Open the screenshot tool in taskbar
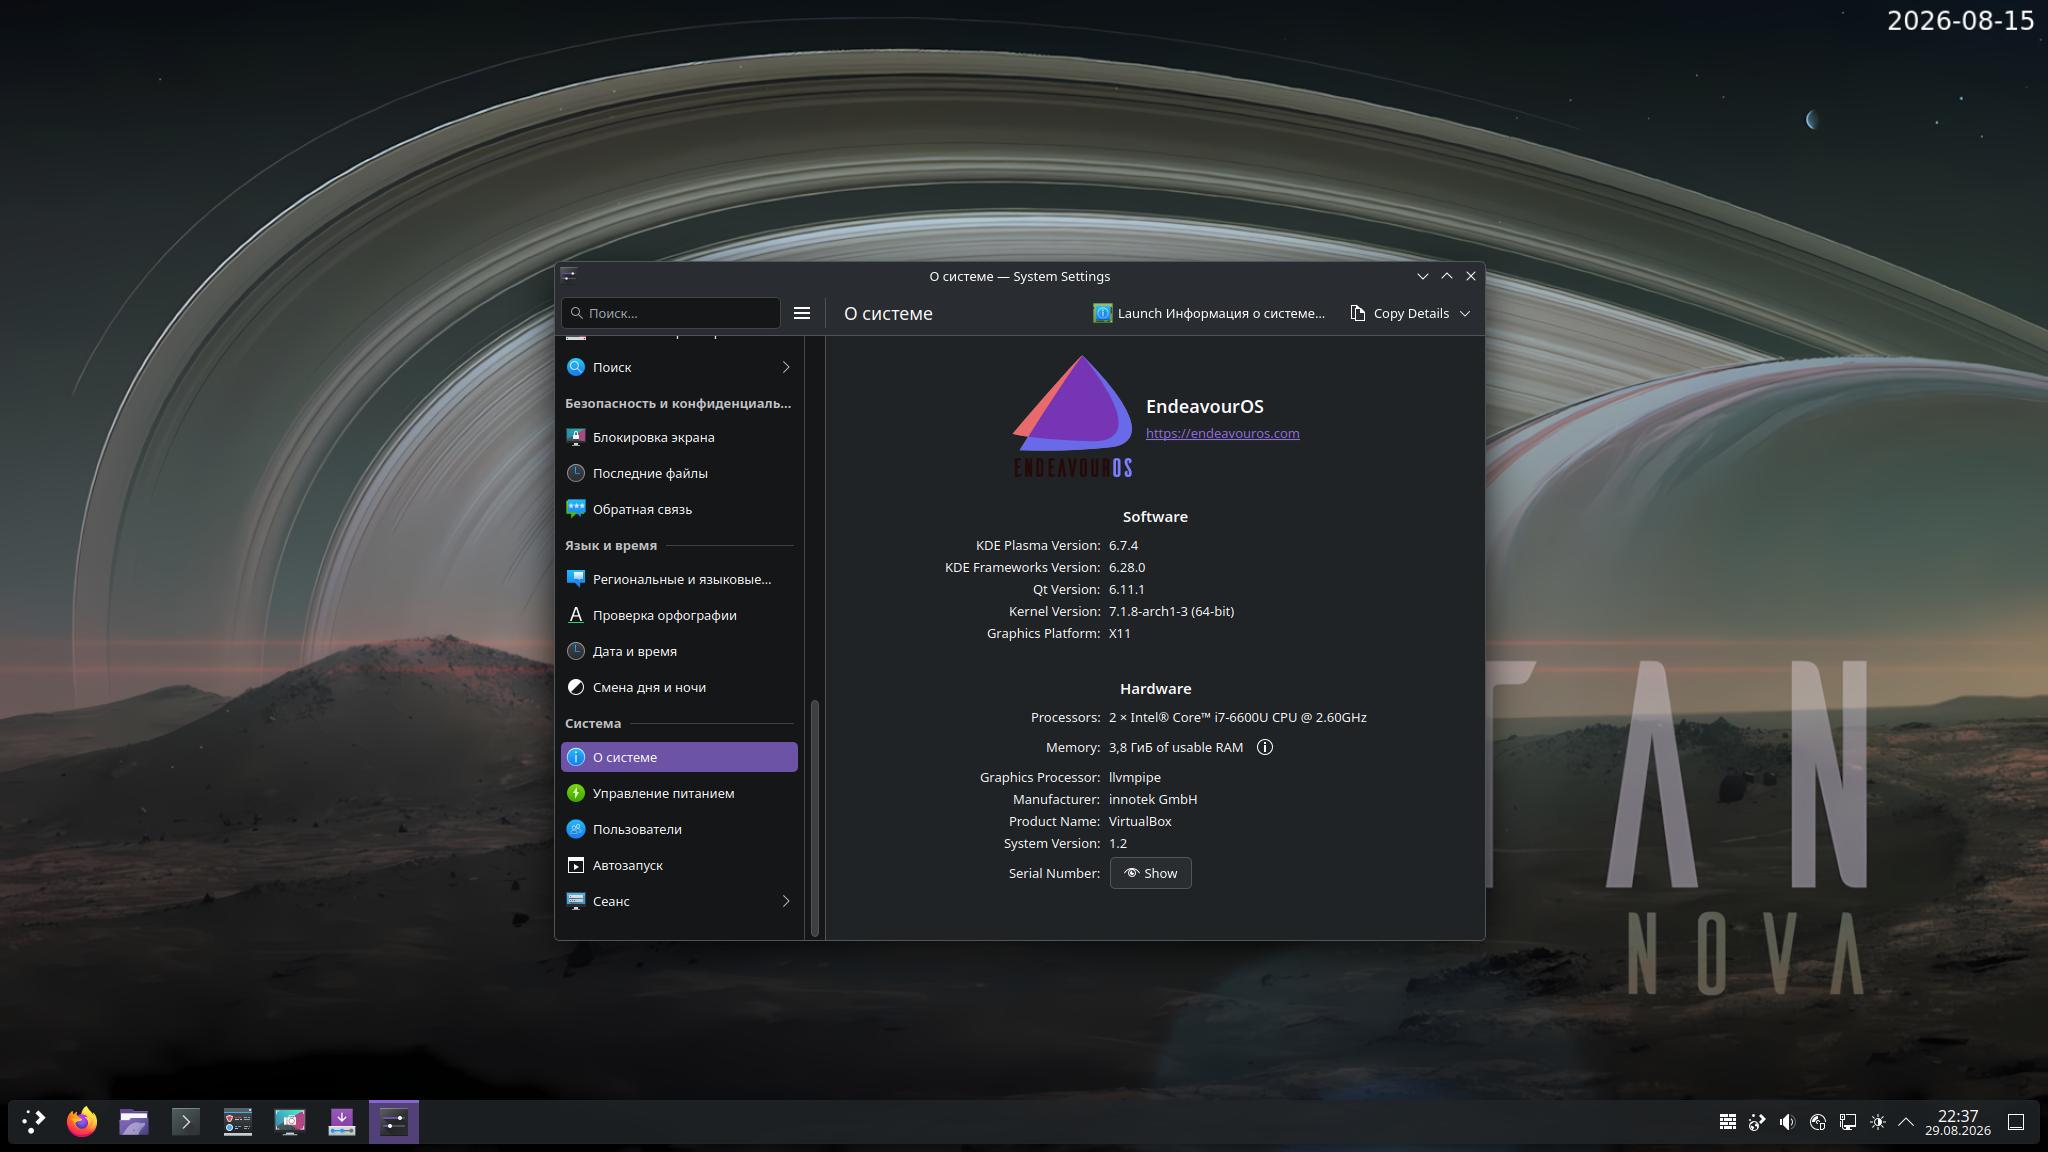 [290, 1122]
